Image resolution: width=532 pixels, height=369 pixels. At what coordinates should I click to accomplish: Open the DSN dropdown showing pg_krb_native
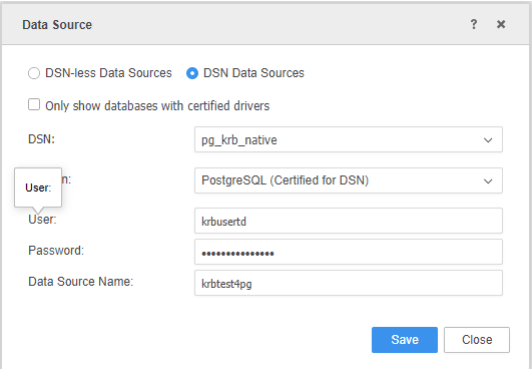coord(348,139)
